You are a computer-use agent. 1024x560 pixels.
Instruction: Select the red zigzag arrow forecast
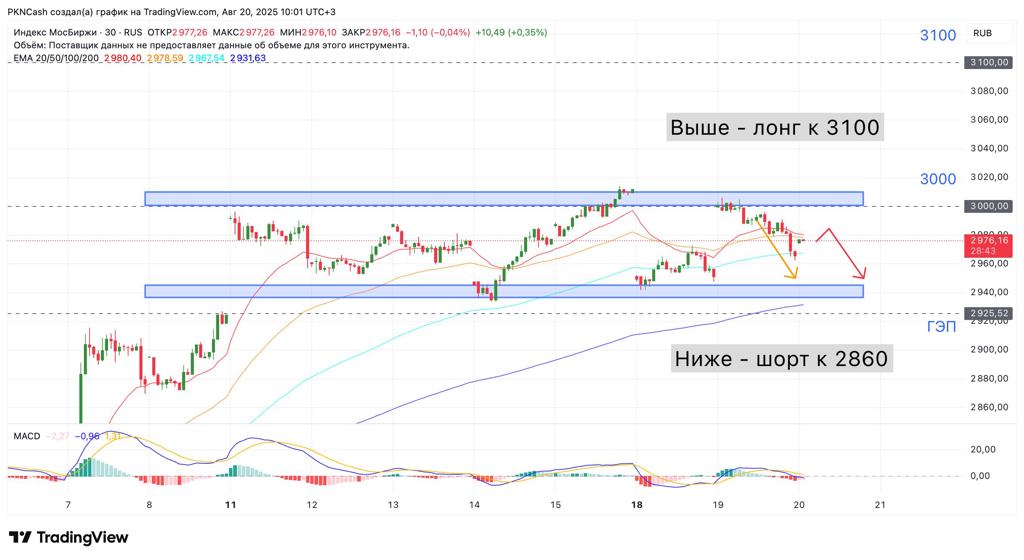pos(840,253)
